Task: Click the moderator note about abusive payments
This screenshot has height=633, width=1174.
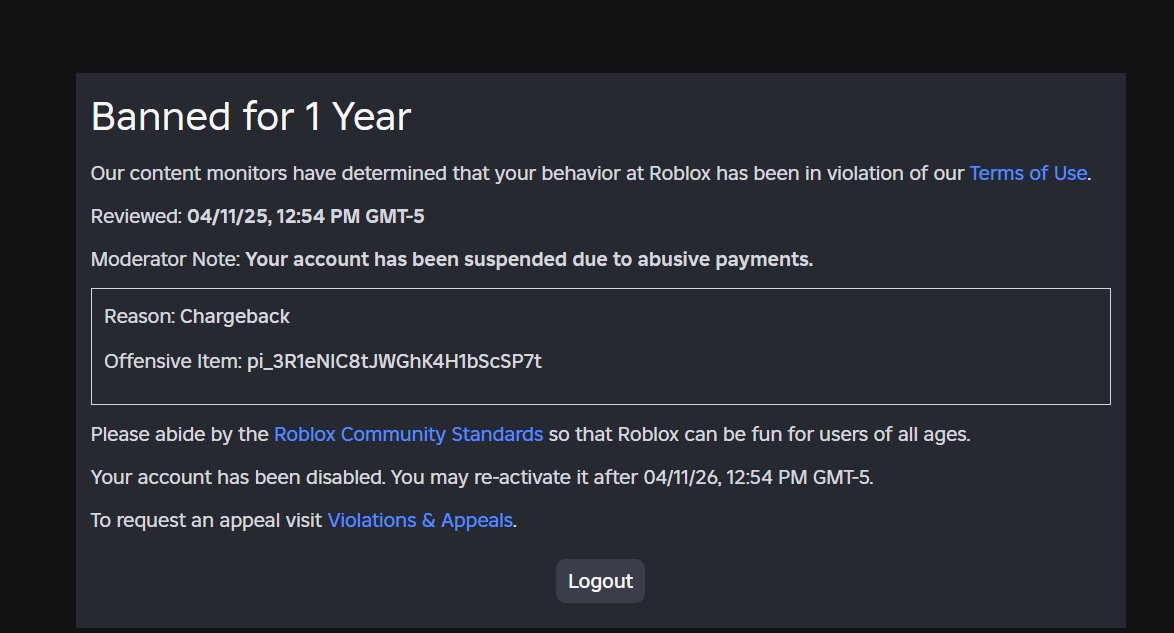Action: [x=529, y=259]
